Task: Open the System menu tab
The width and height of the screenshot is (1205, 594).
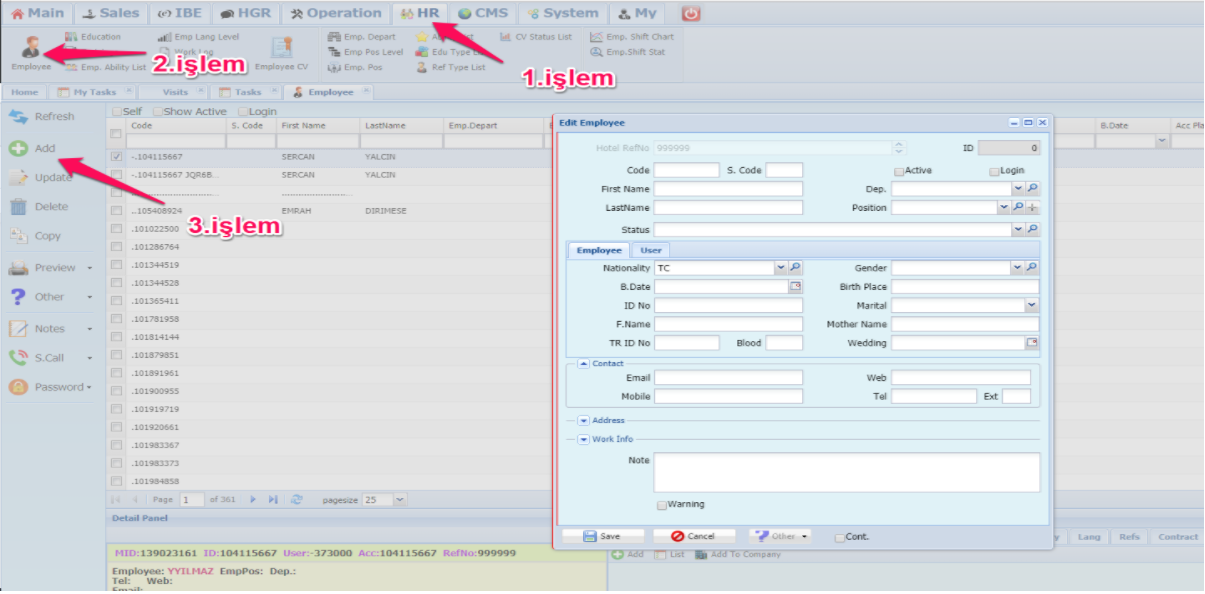Action: [563, 14]
